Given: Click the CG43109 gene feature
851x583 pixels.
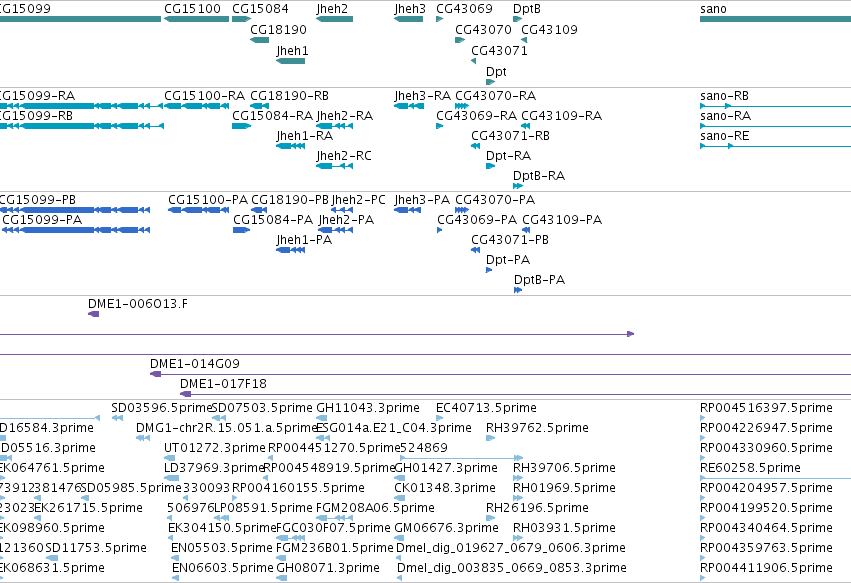Looking at the screenshot, I should [524, 40].
